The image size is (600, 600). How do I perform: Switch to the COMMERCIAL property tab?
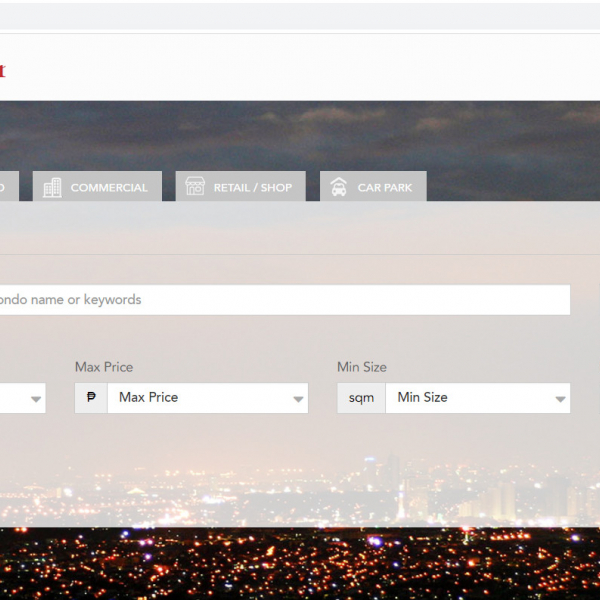coord(108,187)
